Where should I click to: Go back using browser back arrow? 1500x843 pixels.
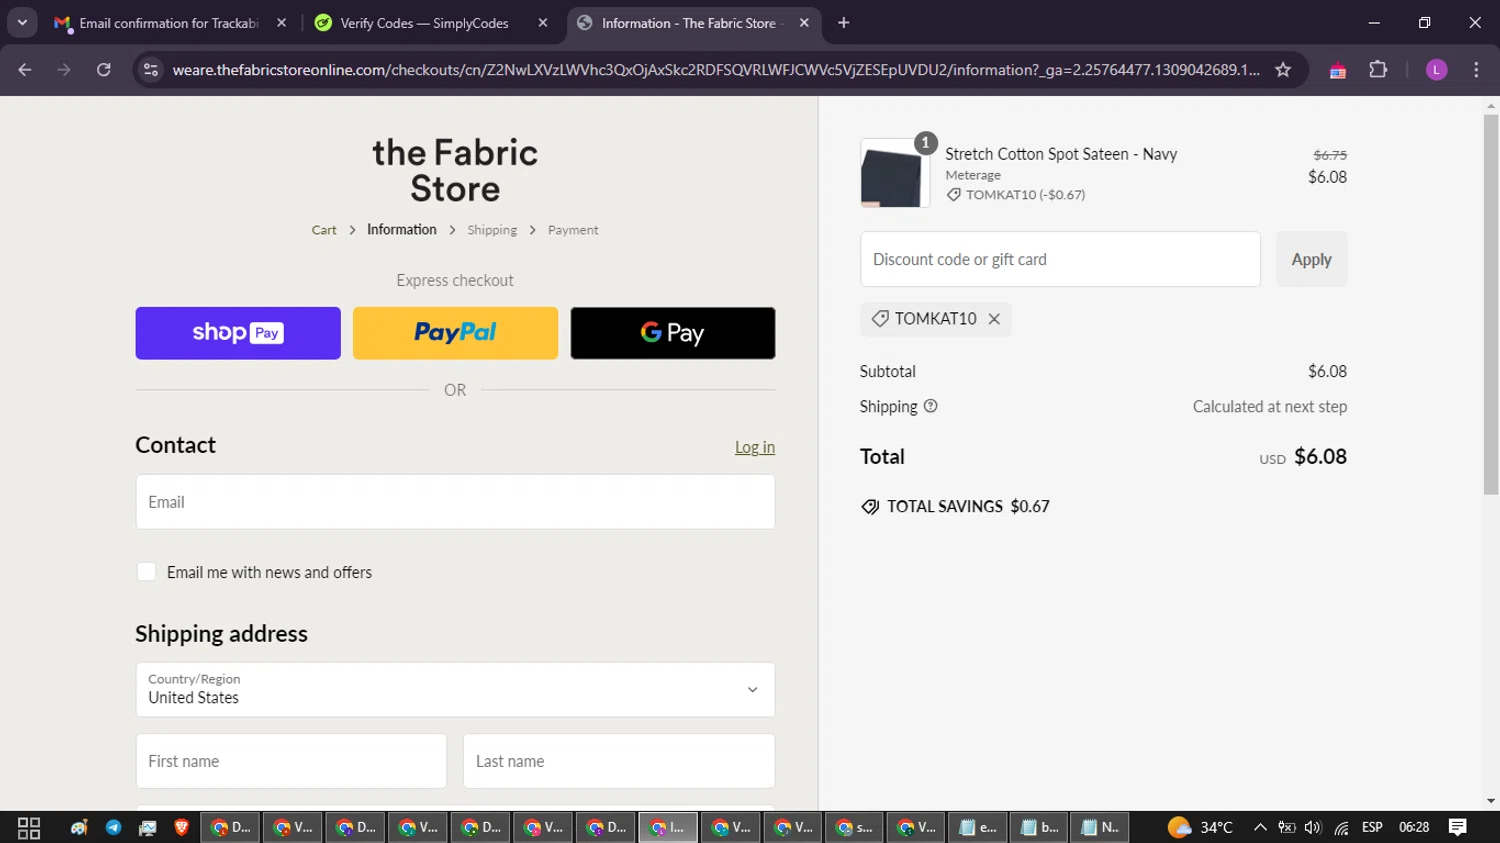tap(25, 70)
